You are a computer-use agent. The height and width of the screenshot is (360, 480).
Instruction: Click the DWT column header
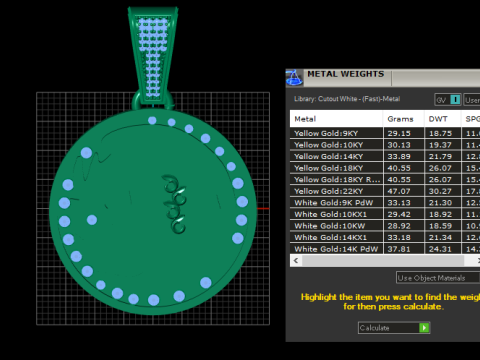(x=443, y=119)
